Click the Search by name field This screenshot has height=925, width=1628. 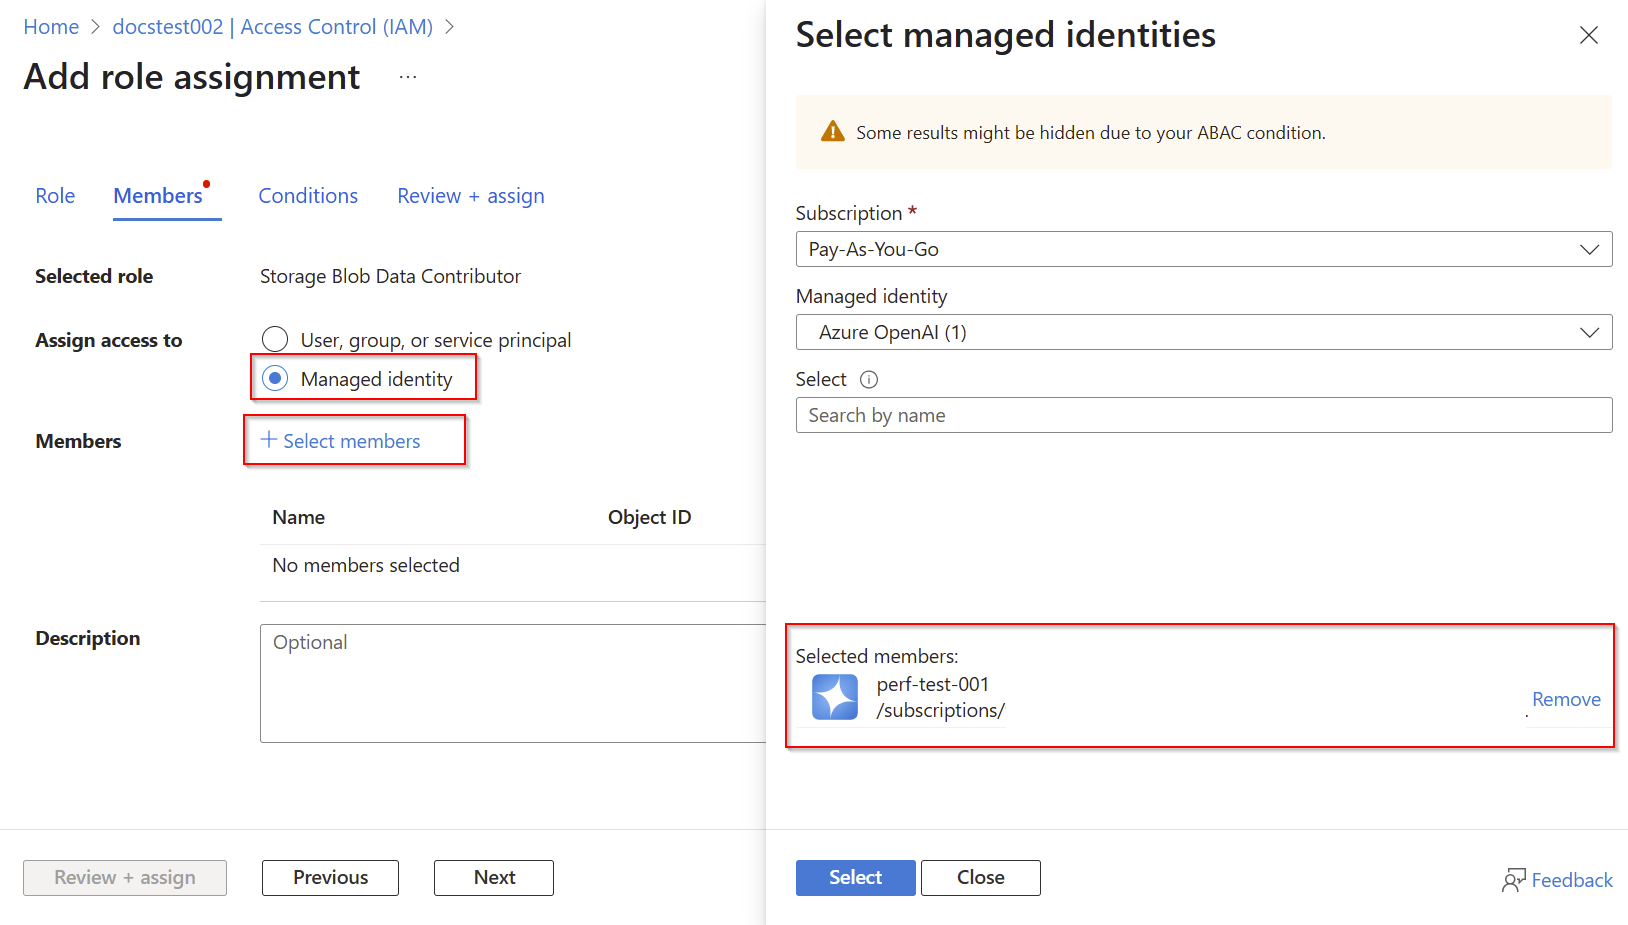click(1203, 415)
